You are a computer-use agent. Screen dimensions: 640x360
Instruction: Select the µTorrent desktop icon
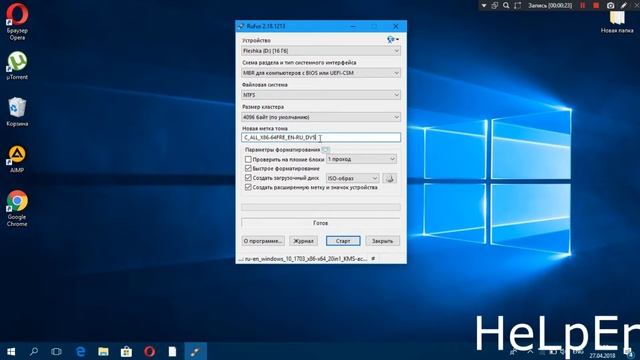pyautogui.click(x=17, y=65)
